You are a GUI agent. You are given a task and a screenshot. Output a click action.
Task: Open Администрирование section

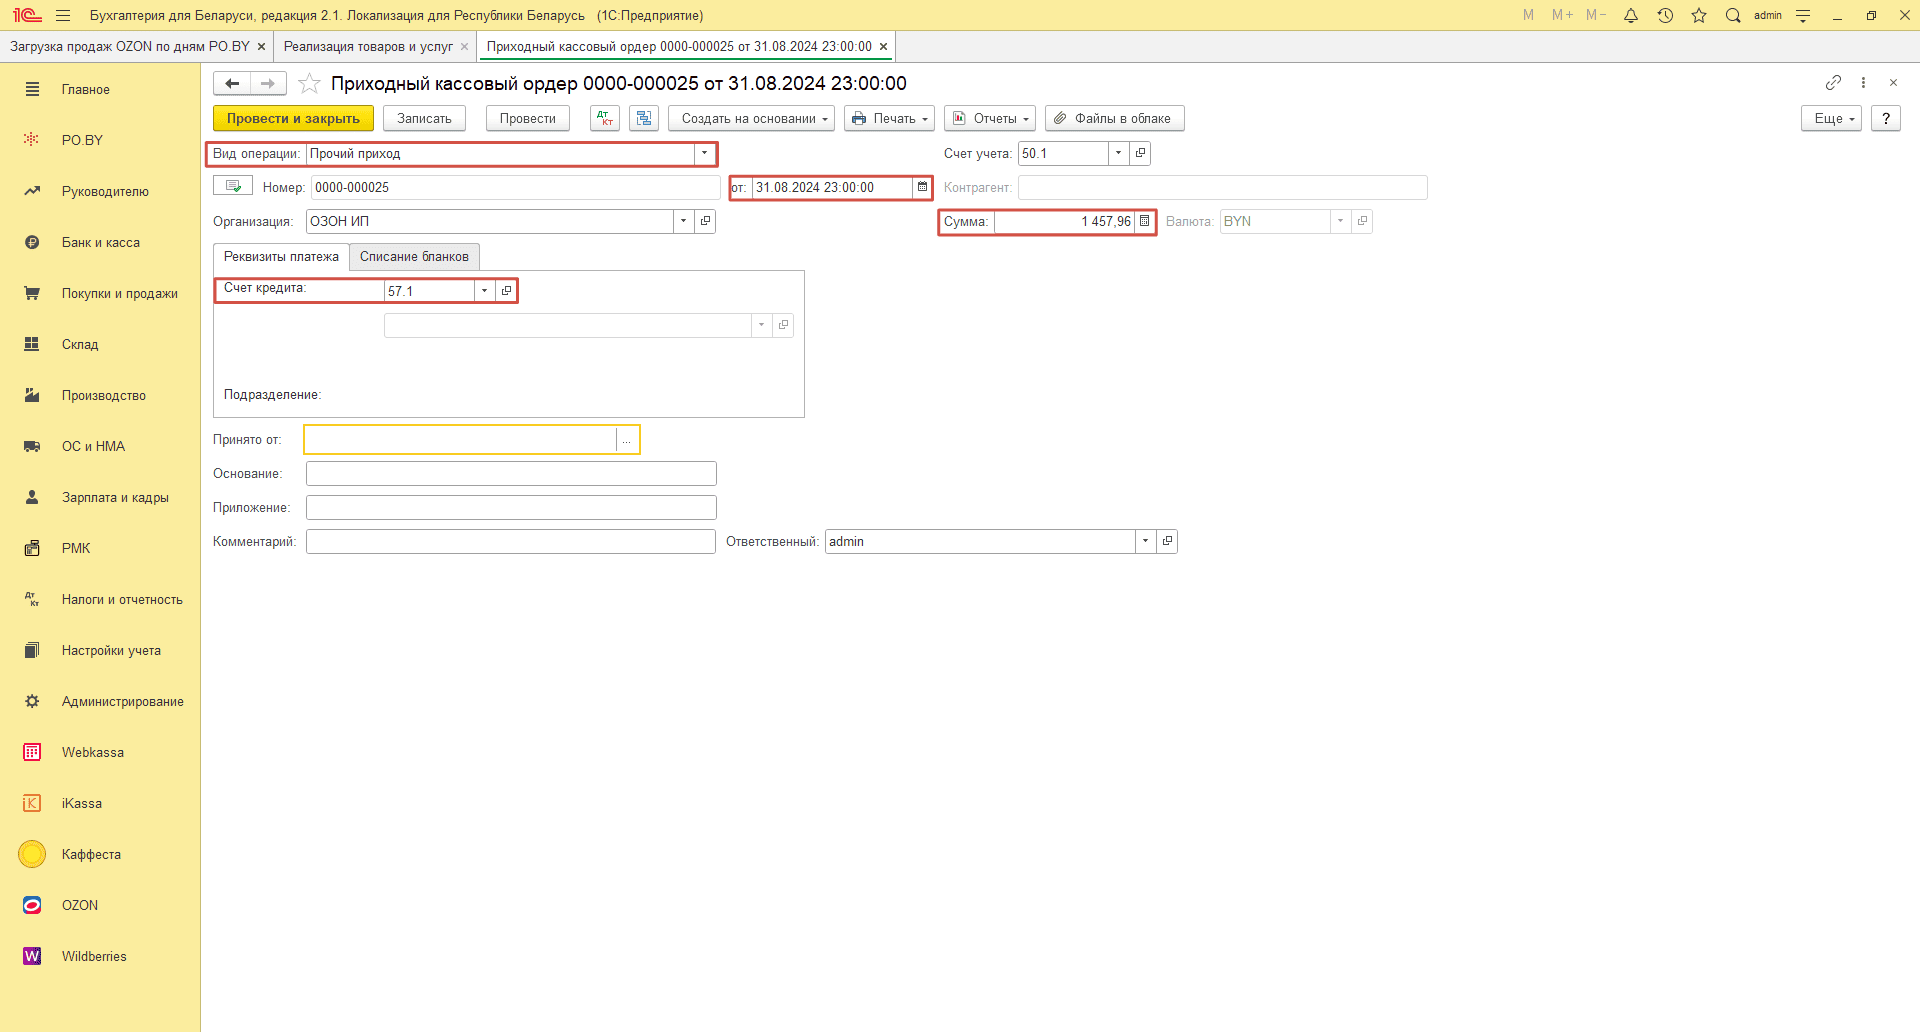(100, 701)
